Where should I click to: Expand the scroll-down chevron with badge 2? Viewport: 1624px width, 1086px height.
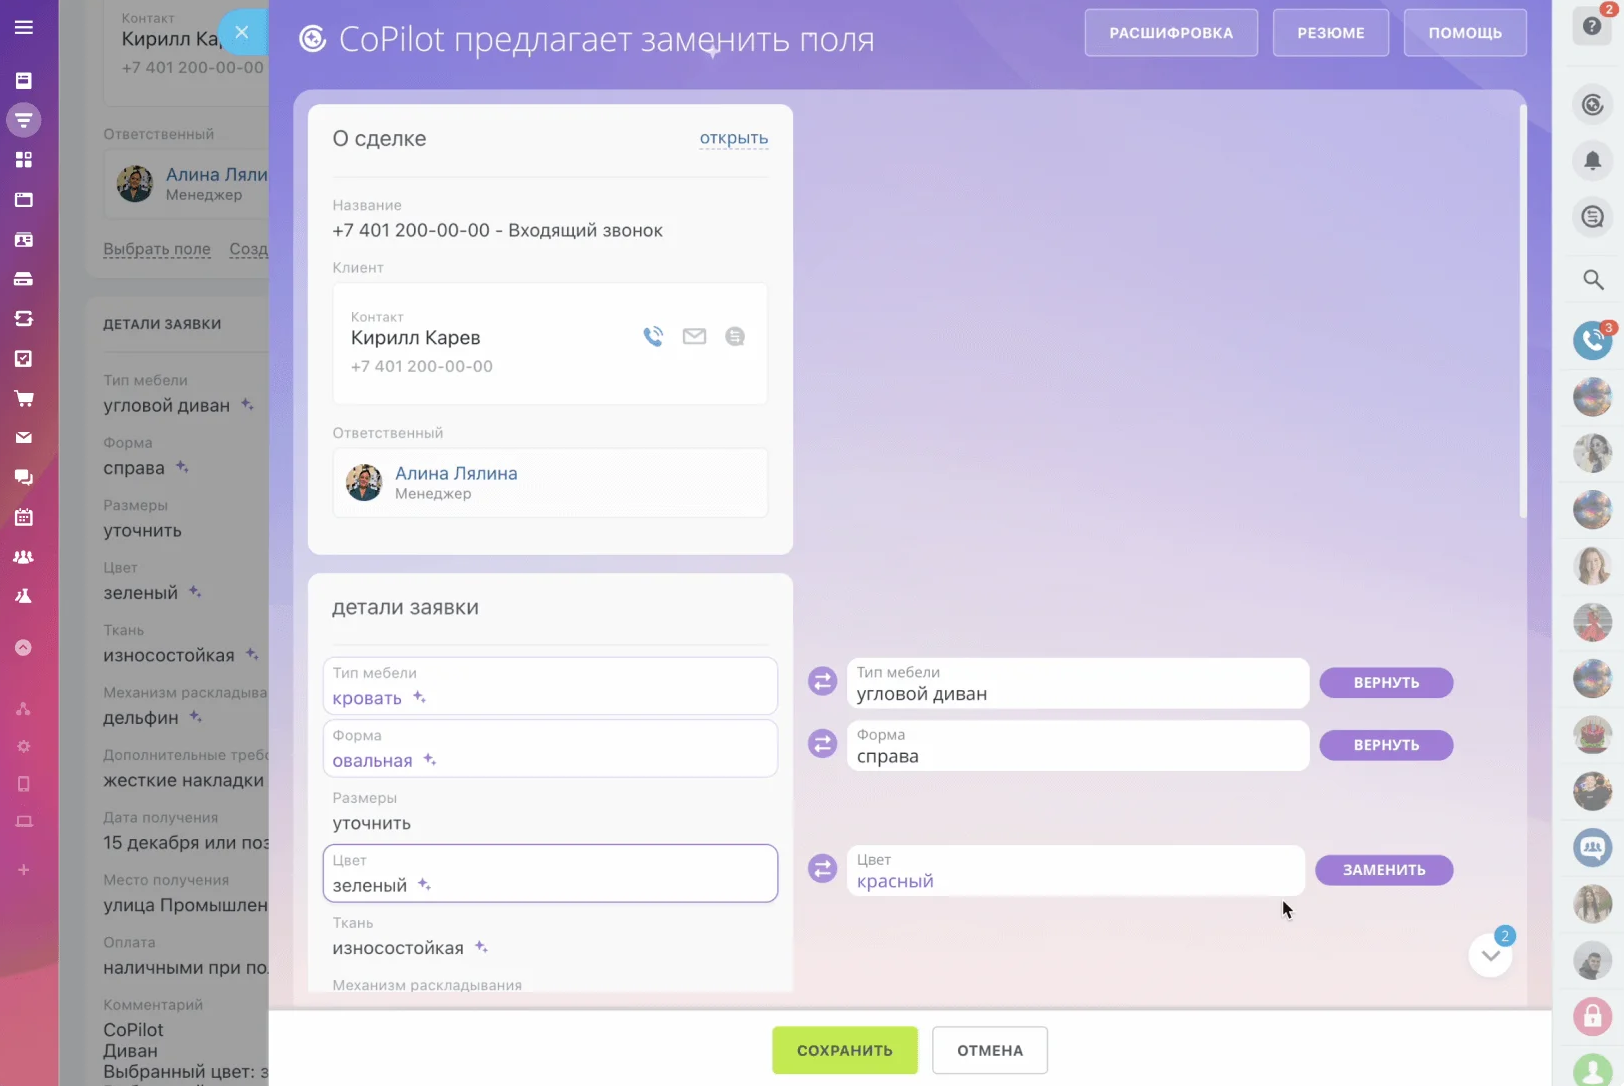coord(1490,956)
